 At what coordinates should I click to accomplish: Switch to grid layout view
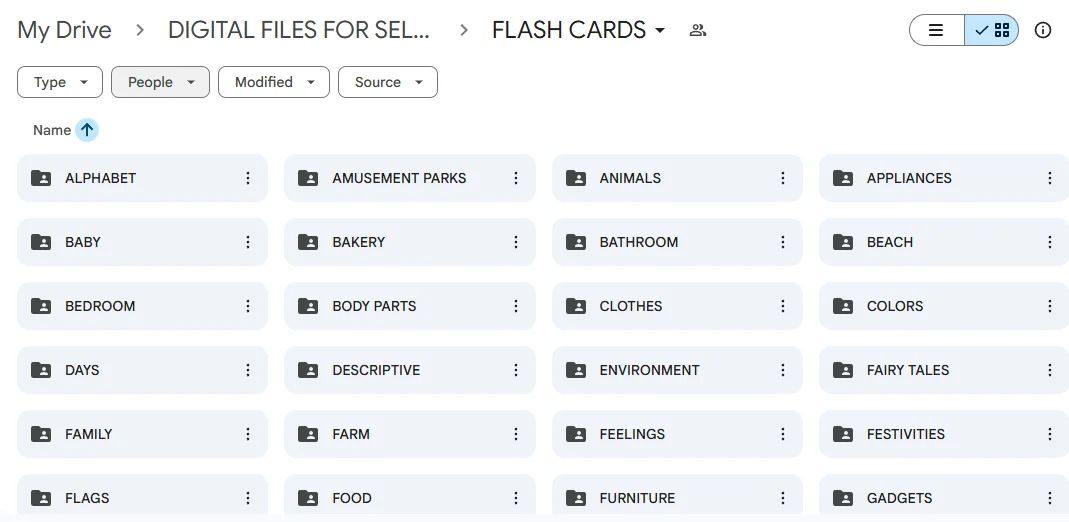pyautogui.click(x=992, y=30)
